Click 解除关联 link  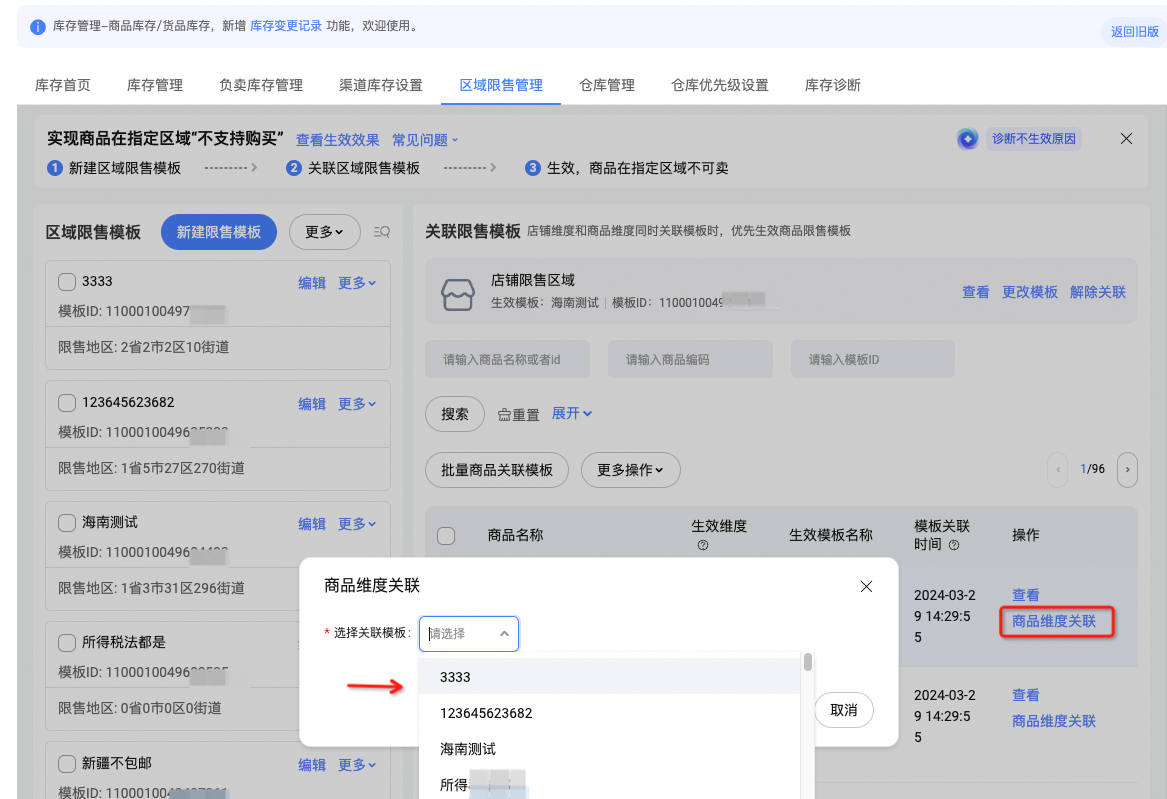pyautogui.click(x=1098, y=292)
